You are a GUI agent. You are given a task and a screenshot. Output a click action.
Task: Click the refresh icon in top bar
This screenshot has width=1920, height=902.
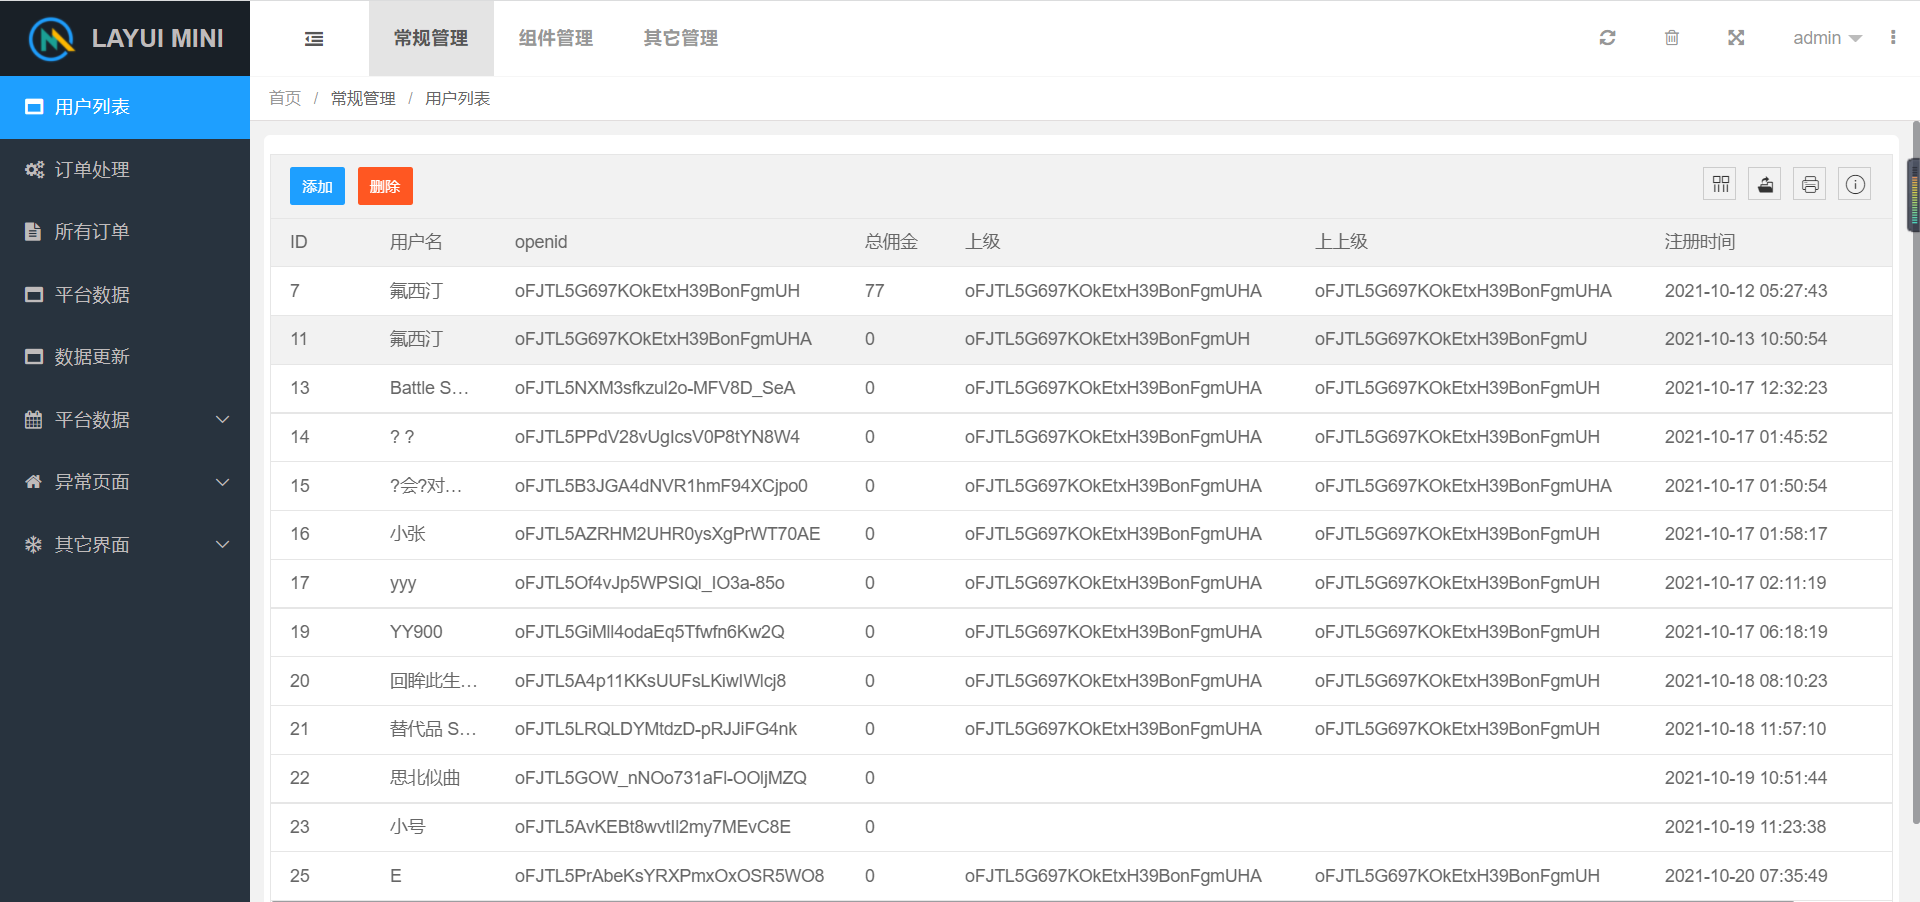point(1607,38)
